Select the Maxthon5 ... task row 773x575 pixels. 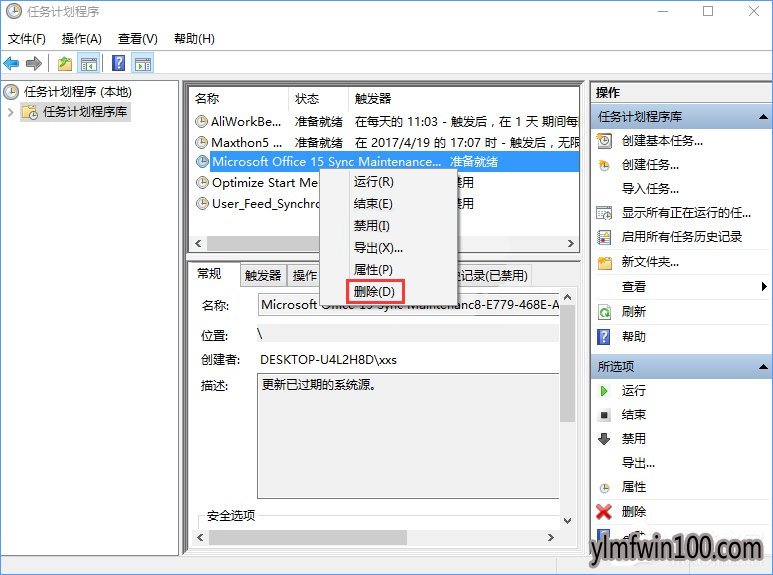385,143
